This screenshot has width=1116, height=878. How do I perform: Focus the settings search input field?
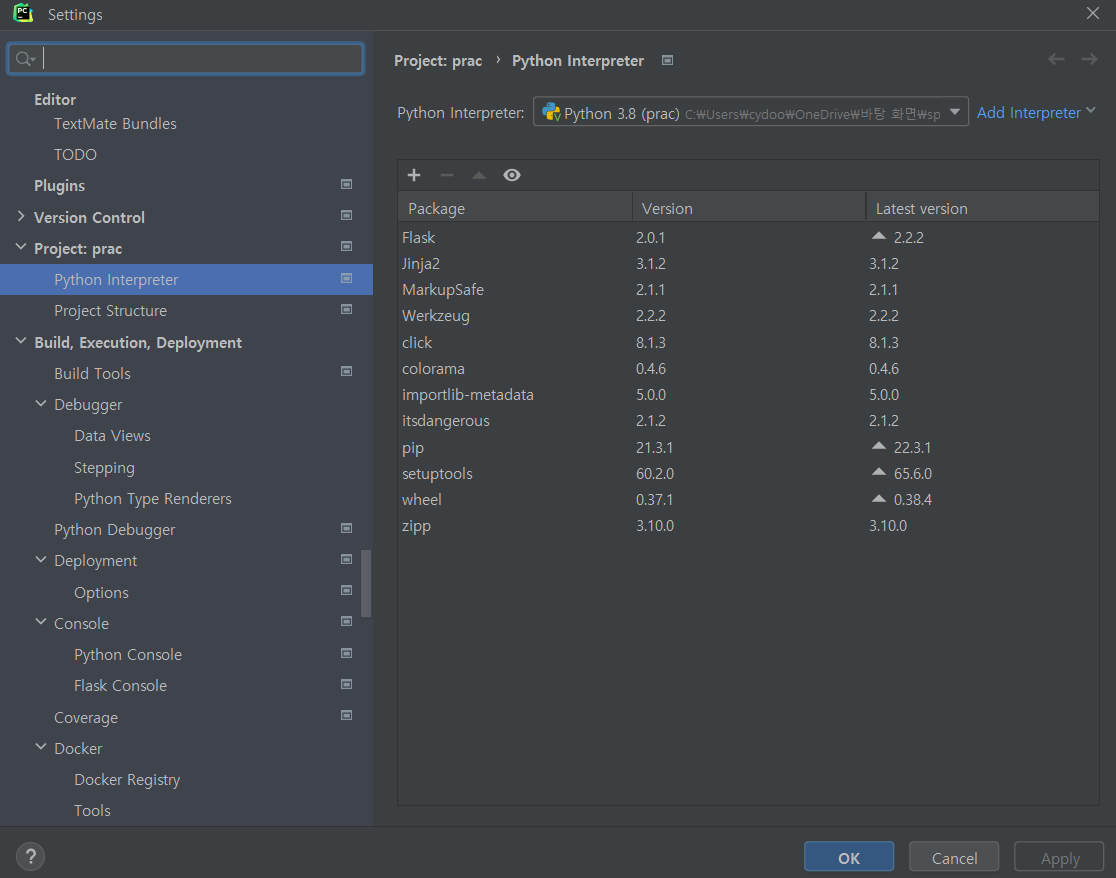(185, 58)
